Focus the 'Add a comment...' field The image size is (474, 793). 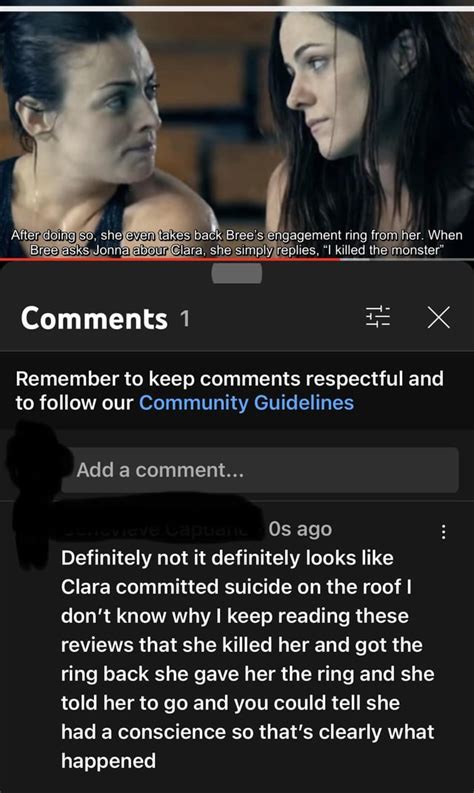pos(260,470)
